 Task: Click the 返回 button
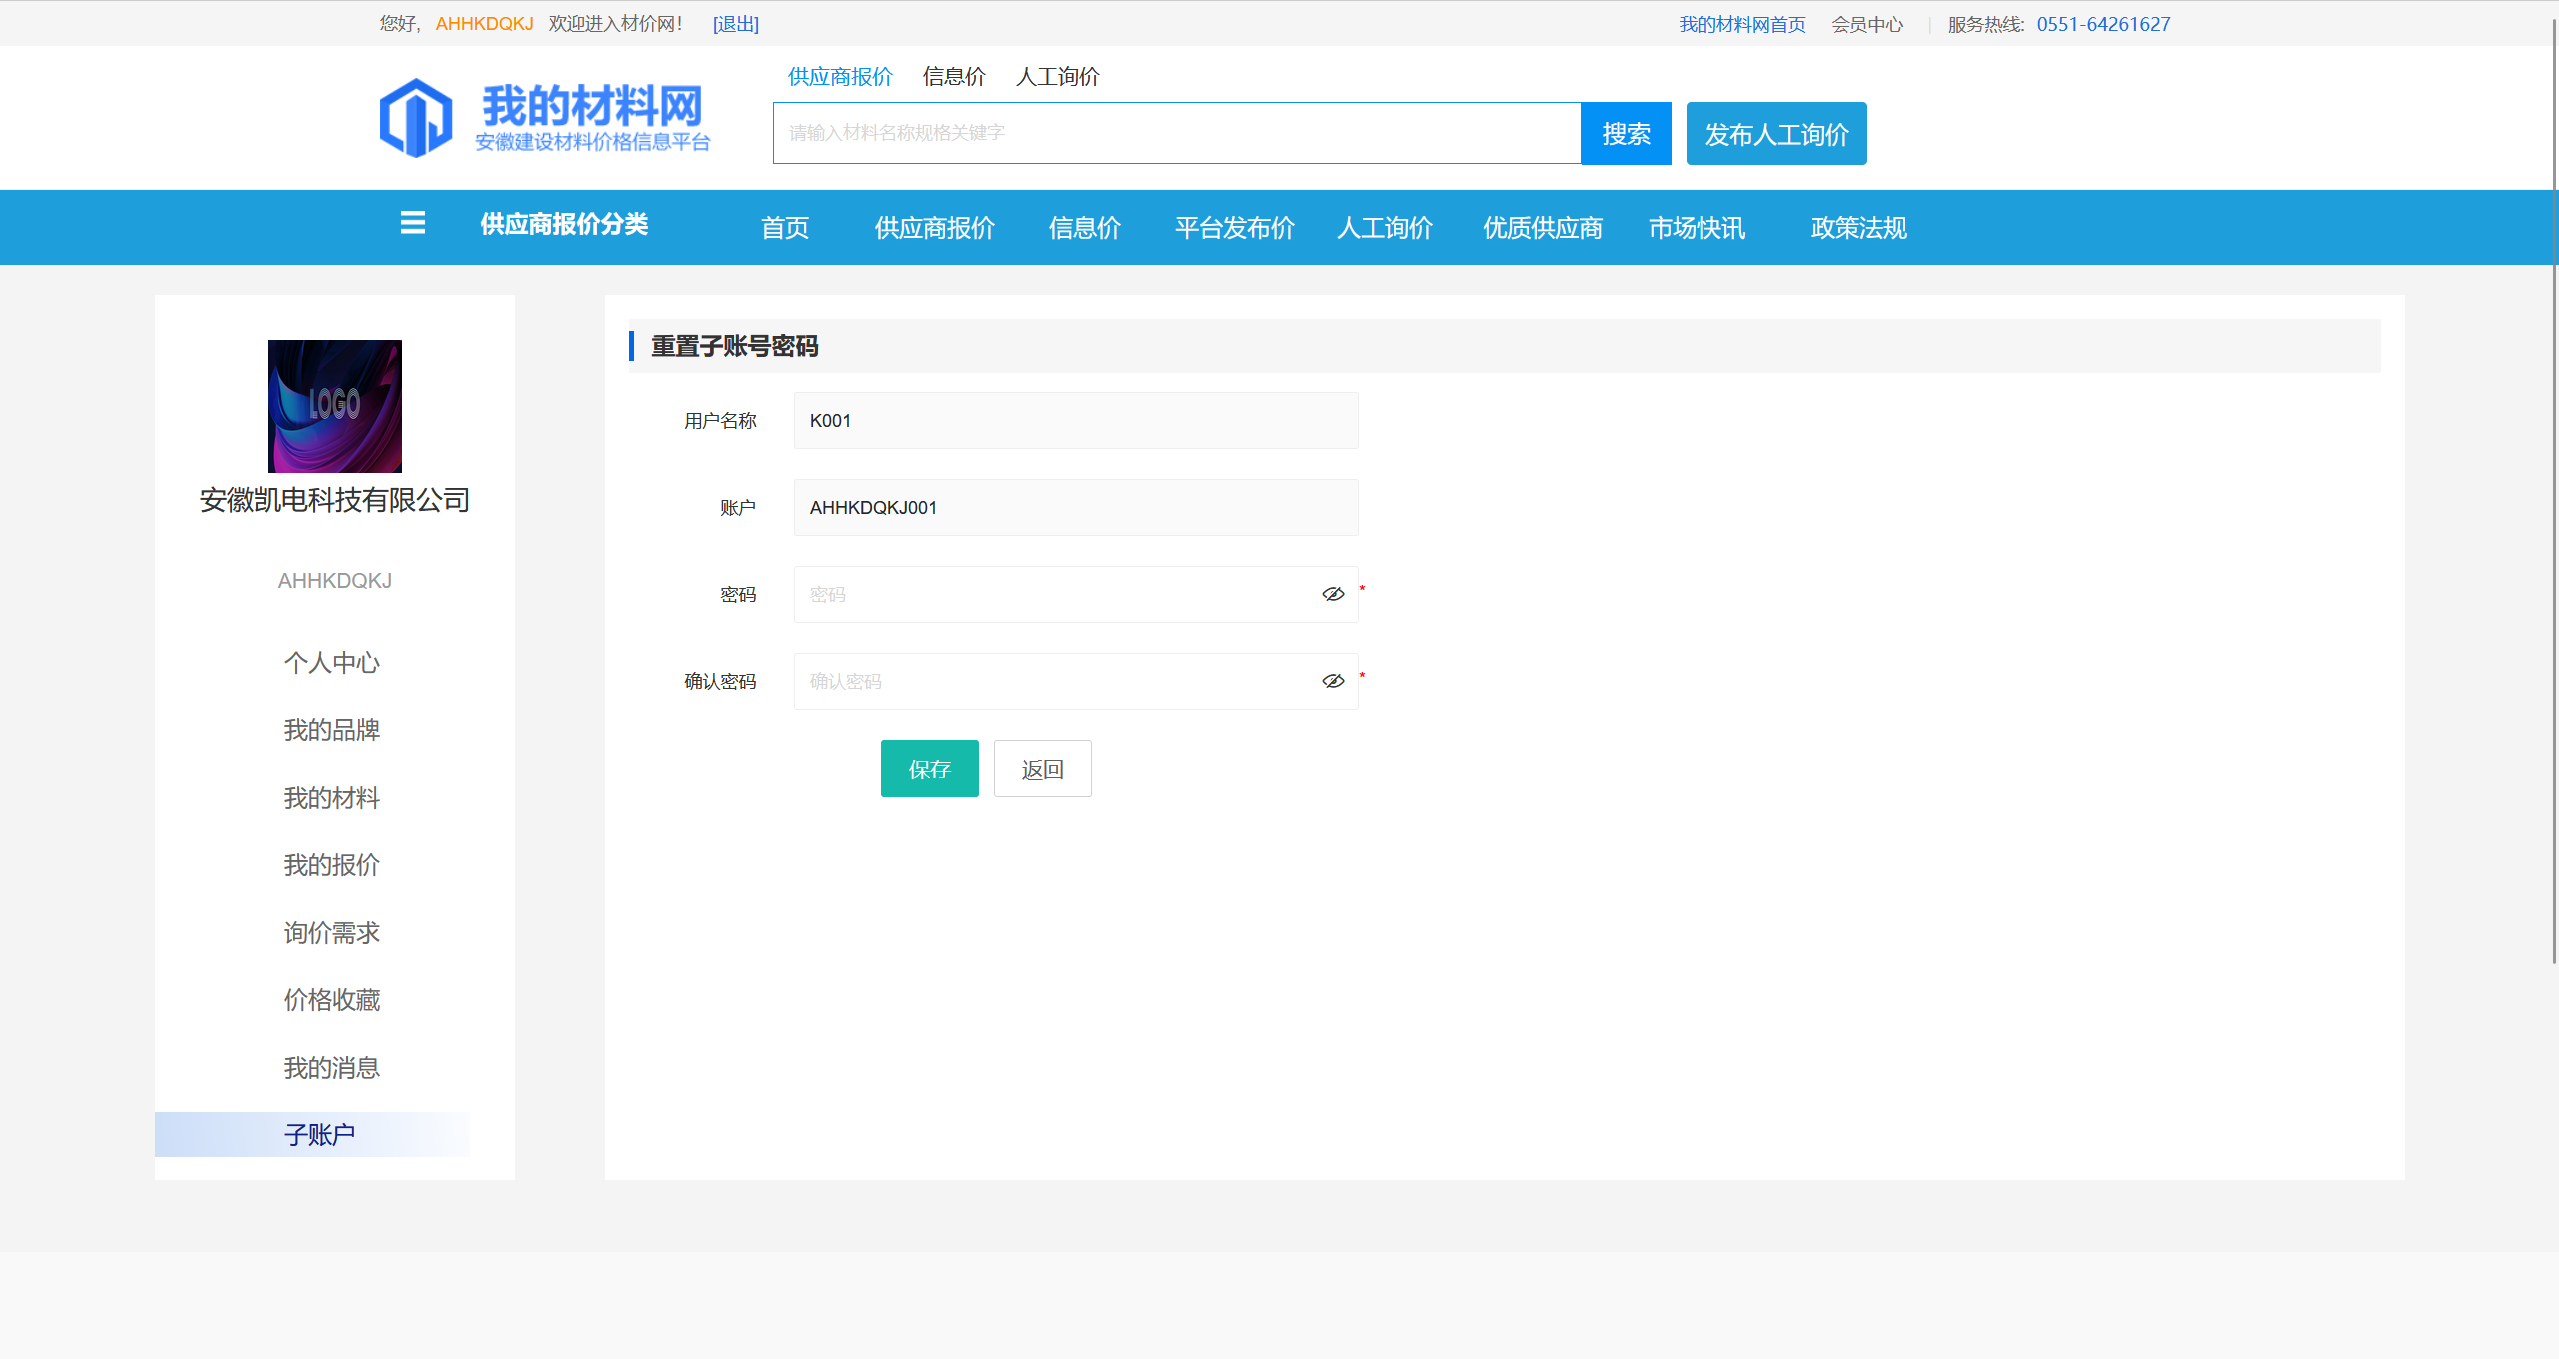(1042, 769)
